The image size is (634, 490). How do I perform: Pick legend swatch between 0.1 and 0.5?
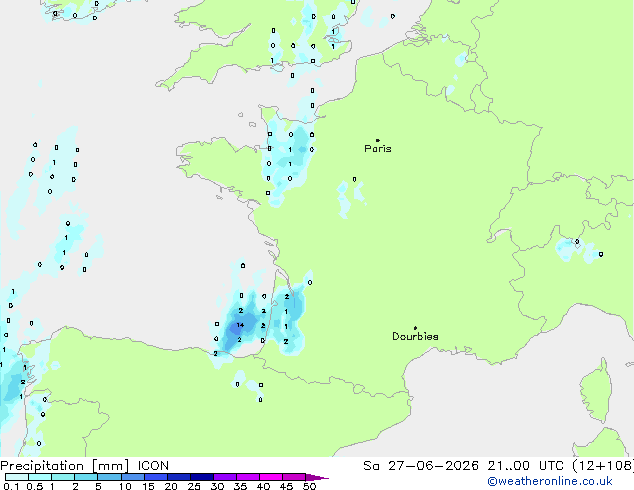coord(17,477)
